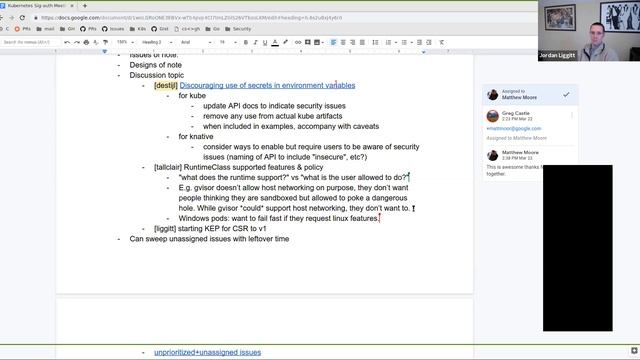The width and height of the screenshot is (640, 360).
Task: Open Discouraging use of secrets link
Action: (x=267, y=85)
